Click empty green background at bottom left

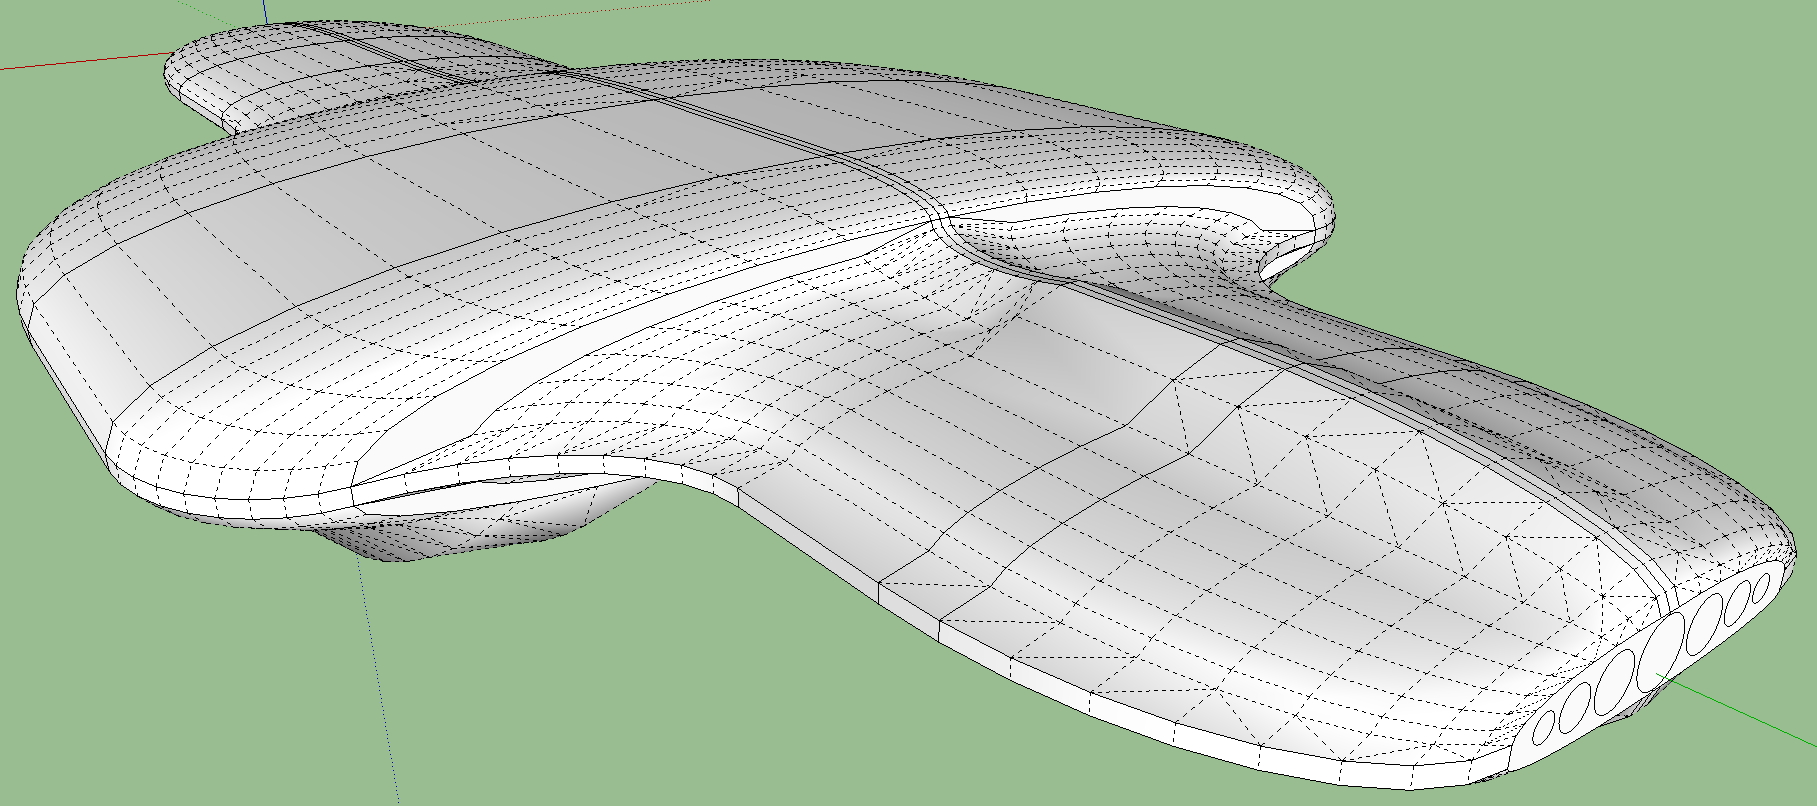point(150,700)
